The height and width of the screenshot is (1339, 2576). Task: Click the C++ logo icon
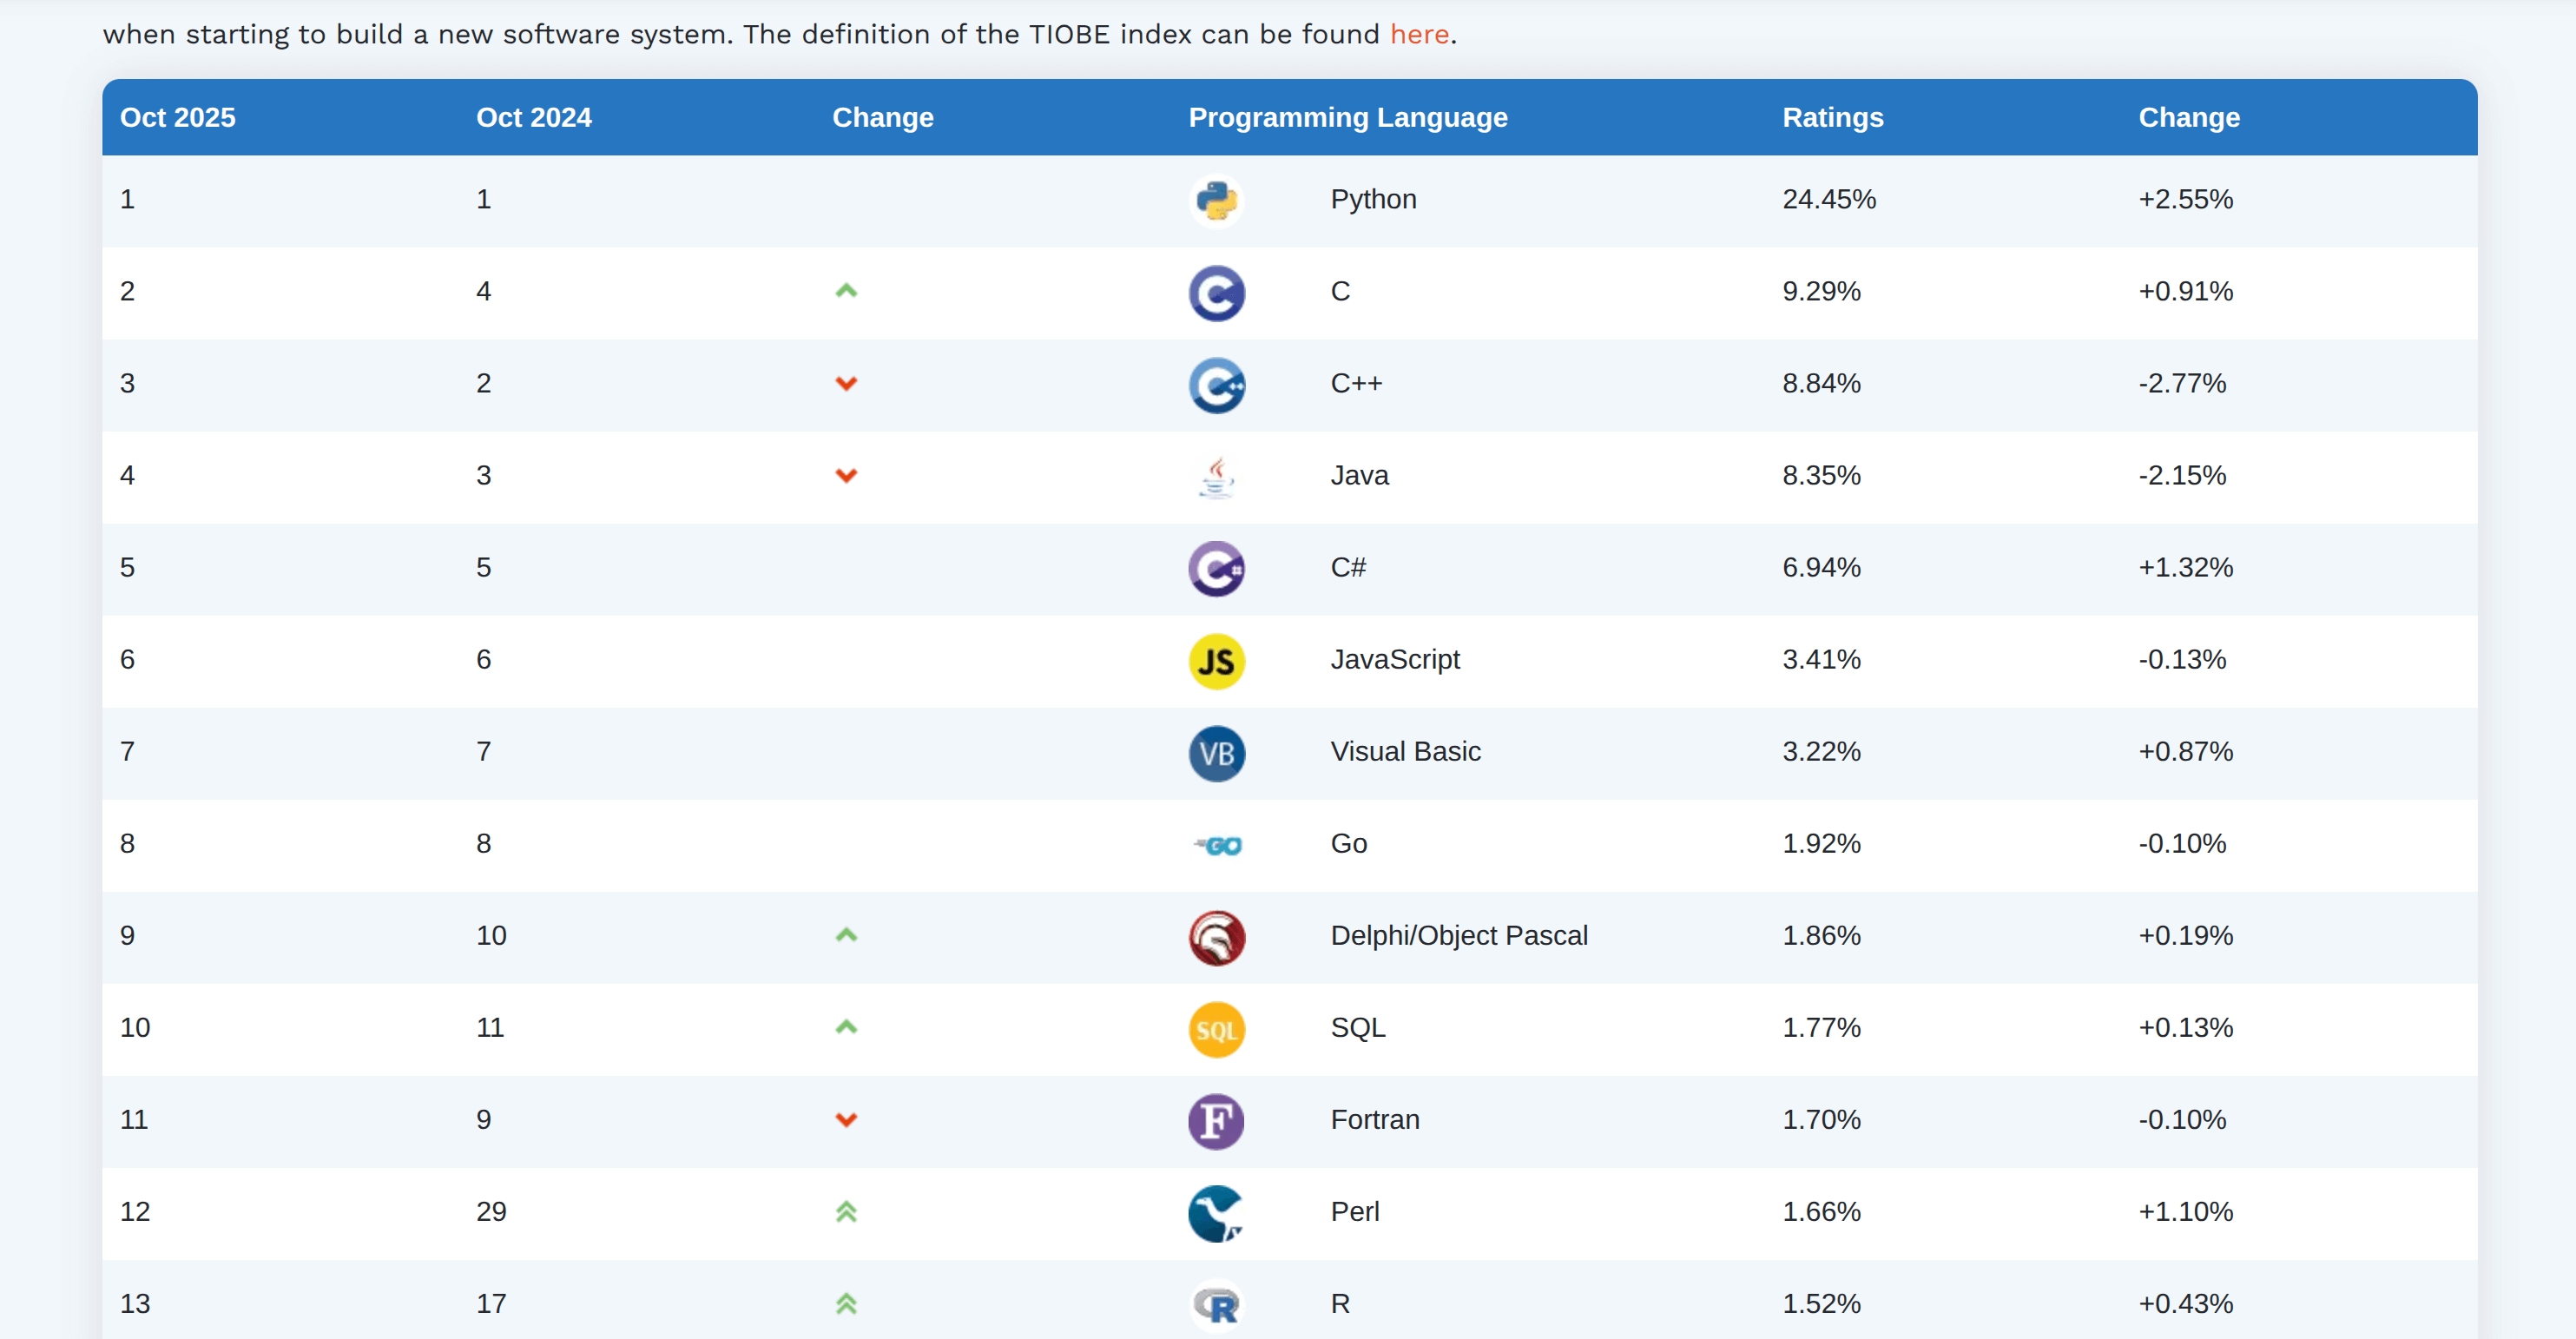tap(1216, 384)
